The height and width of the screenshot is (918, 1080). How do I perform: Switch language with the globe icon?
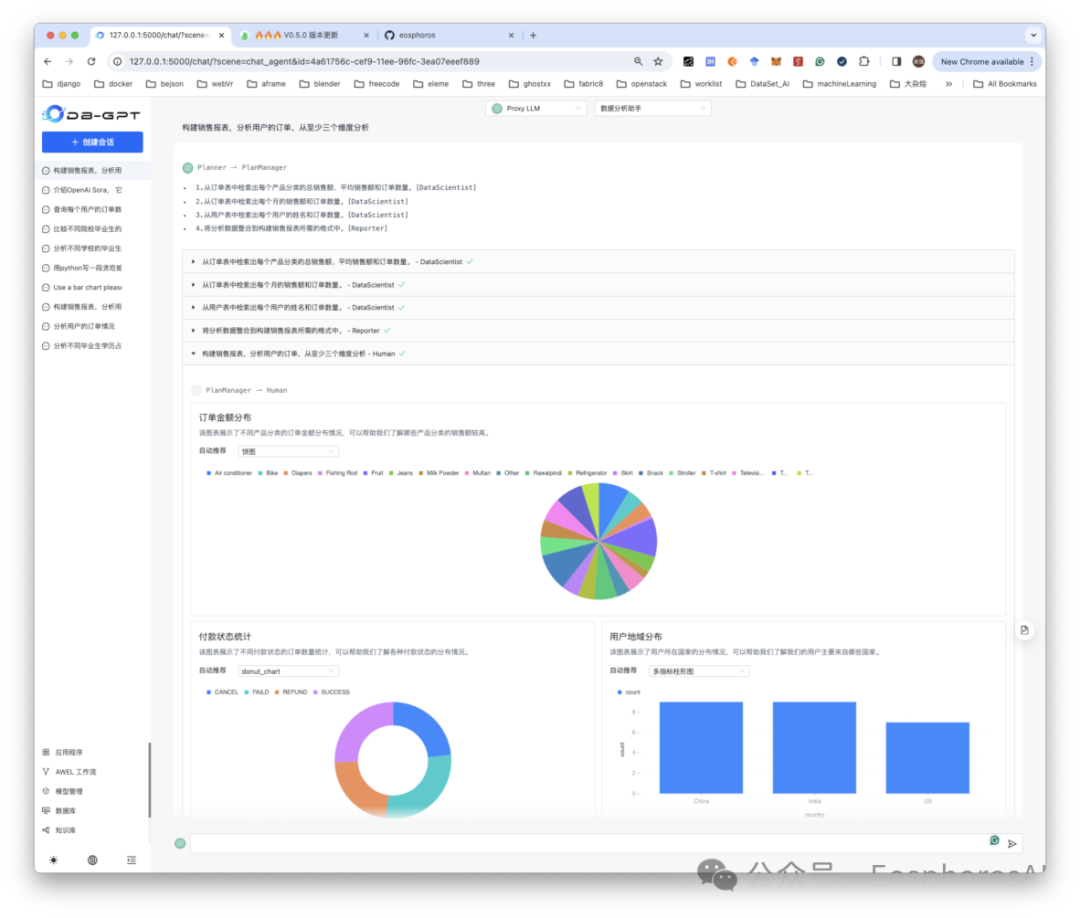point(92,859)
